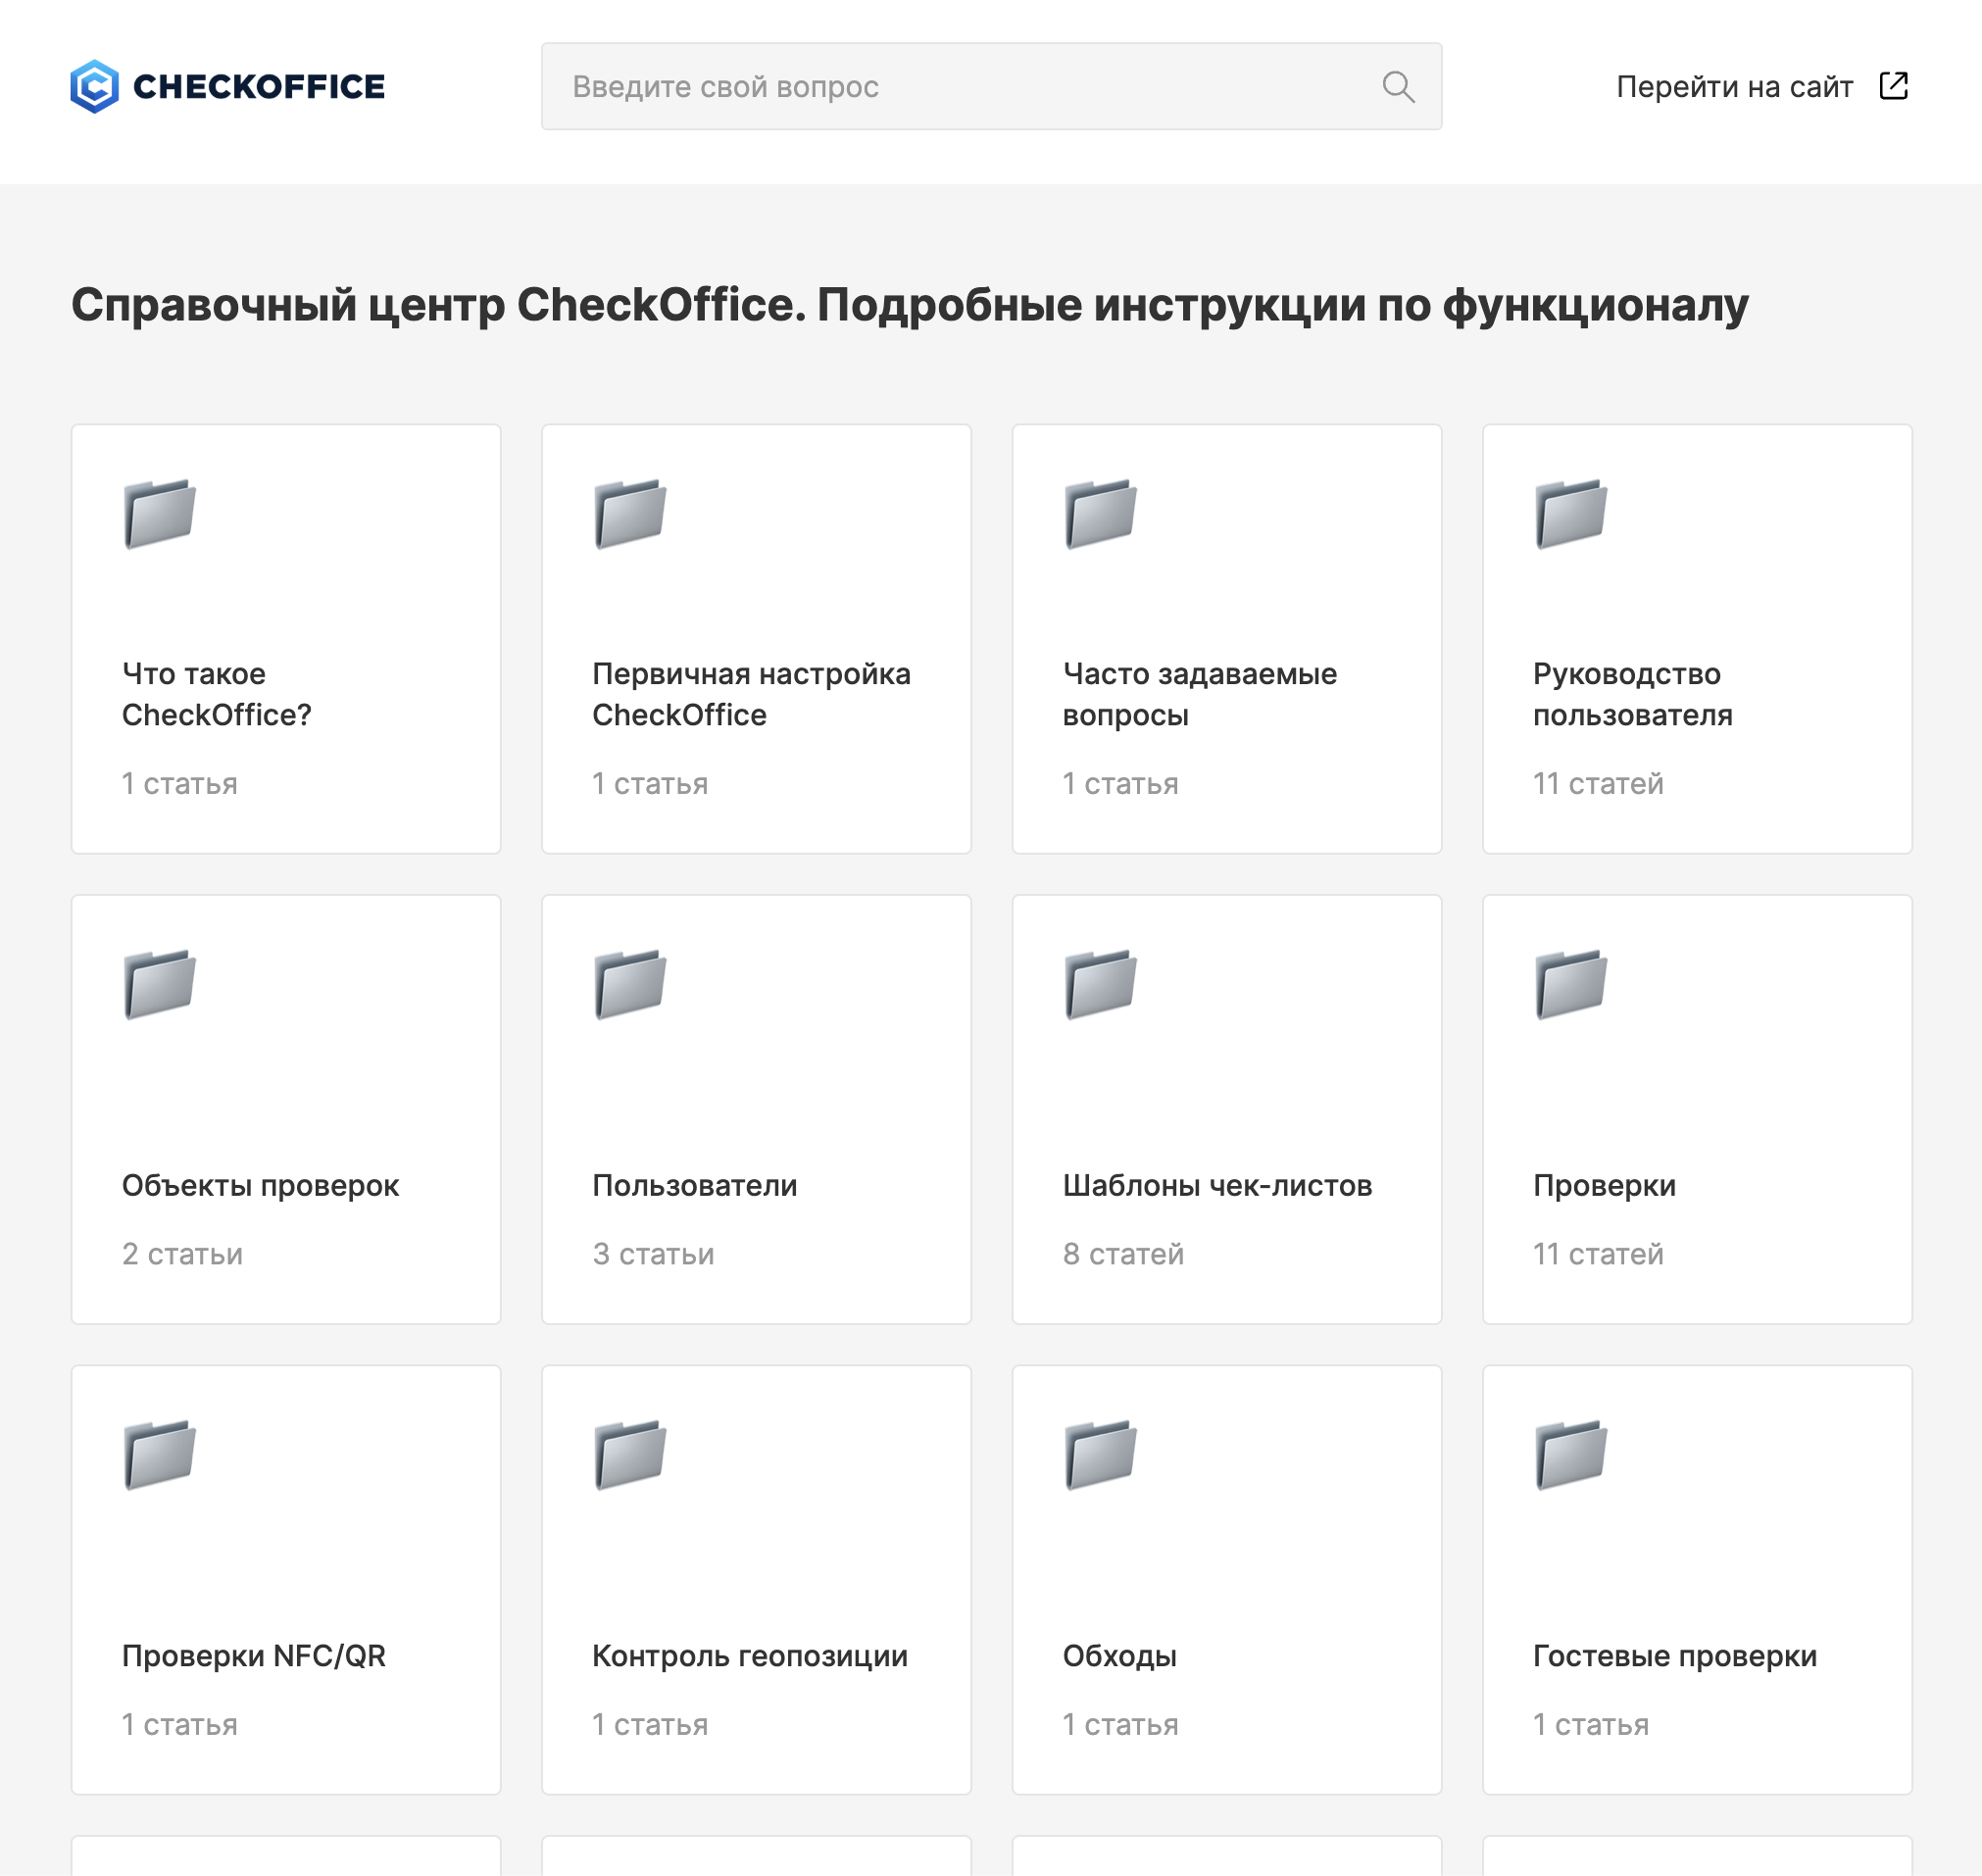Open 'Часто задаваемые вопросы' category
Viewport: 1982px width, 1876px height.
tap(1199, 694)
